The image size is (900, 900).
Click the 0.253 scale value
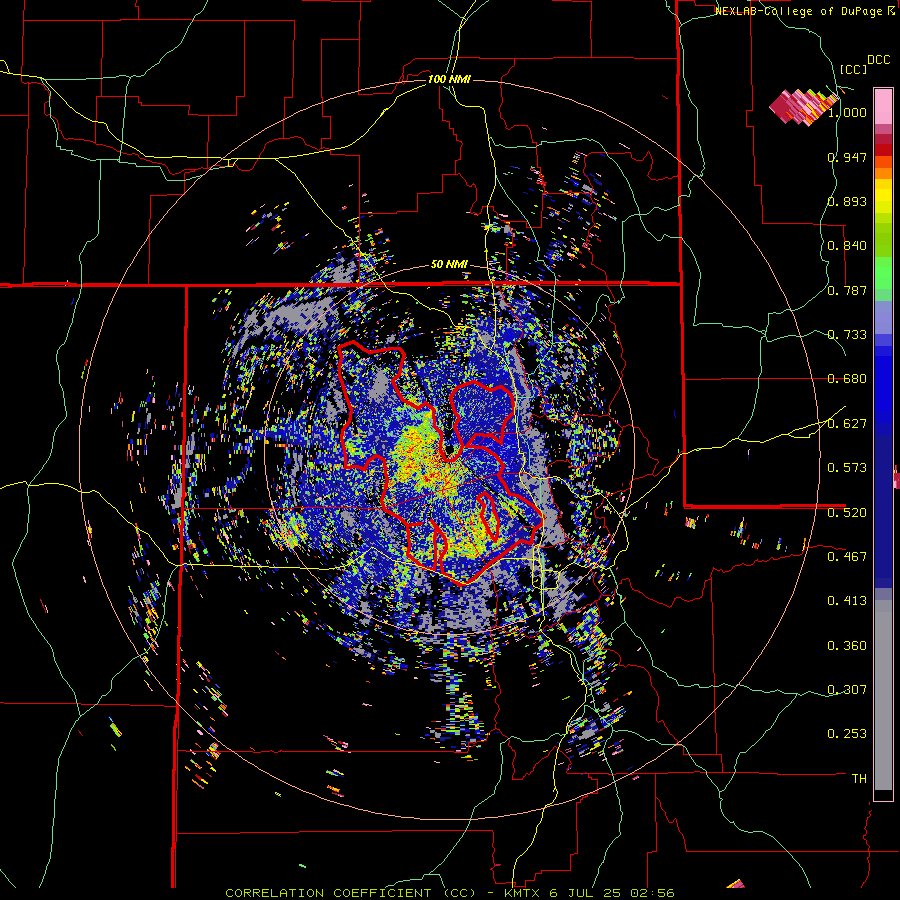(847, 734)
